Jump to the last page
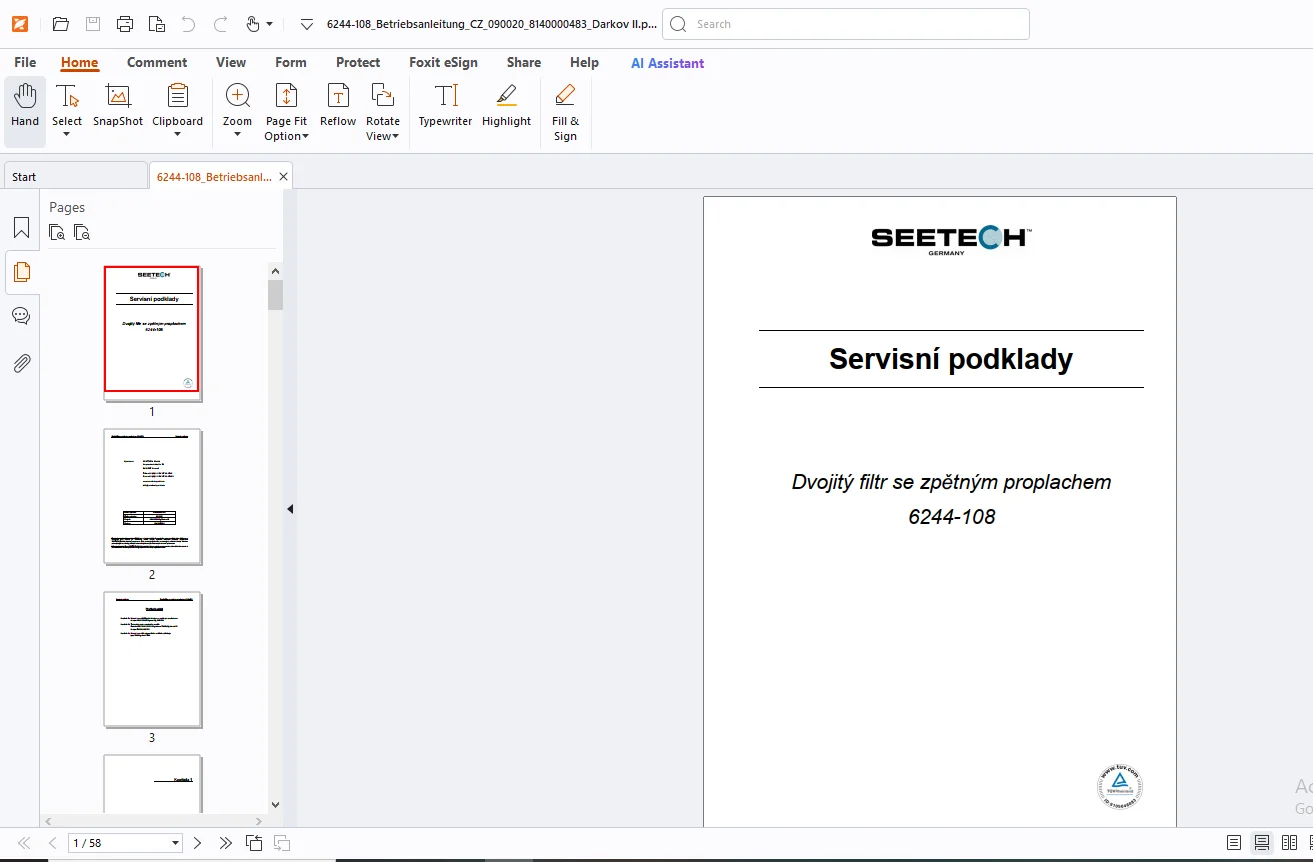The height and width of the screenshot is (862, 1313). [x=225, y=843]
